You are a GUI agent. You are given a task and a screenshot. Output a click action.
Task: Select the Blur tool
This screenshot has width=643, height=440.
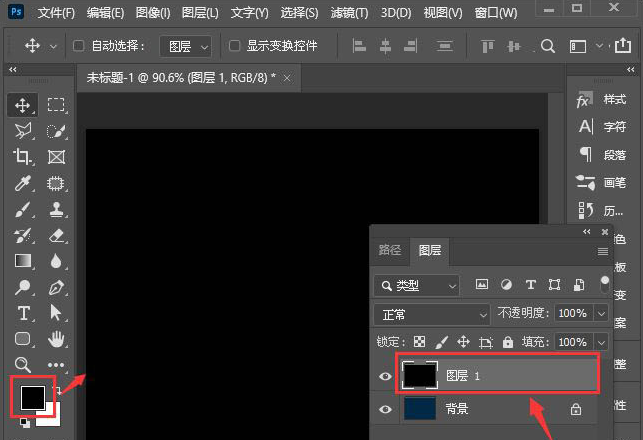click(x=56, y=261)
